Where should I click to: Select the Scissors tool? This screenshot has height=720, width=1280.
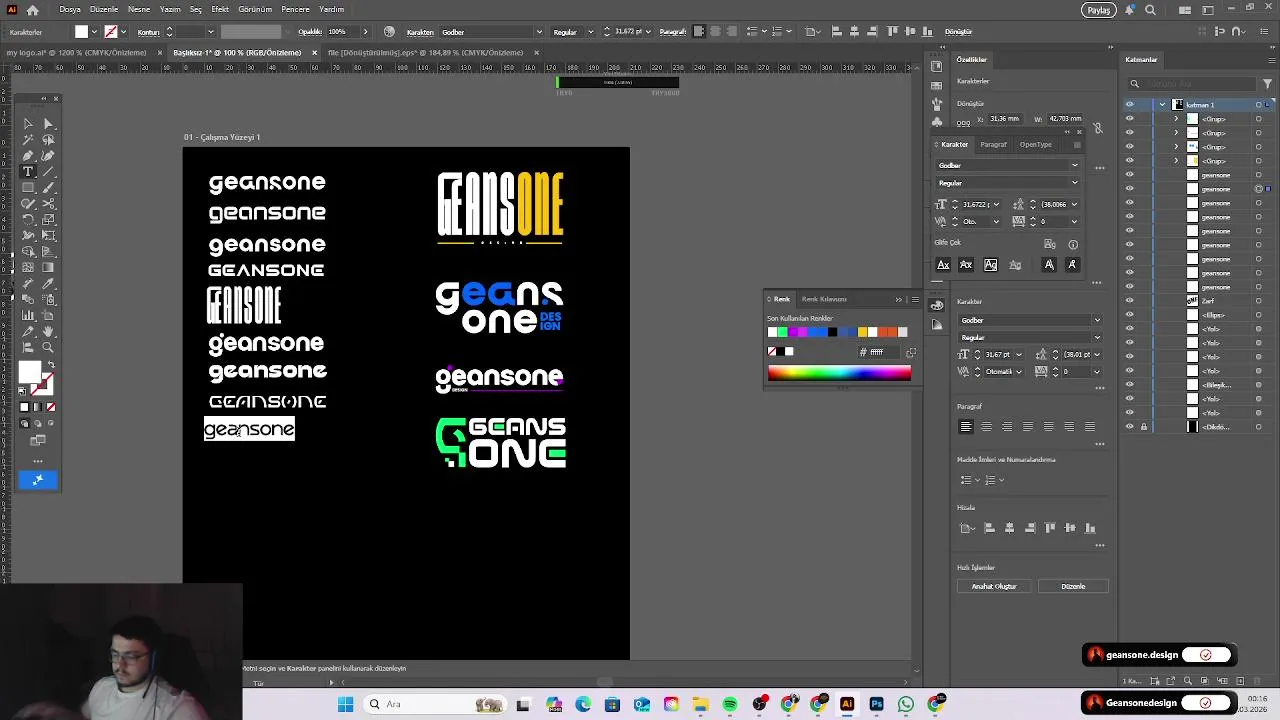[48, 204]
